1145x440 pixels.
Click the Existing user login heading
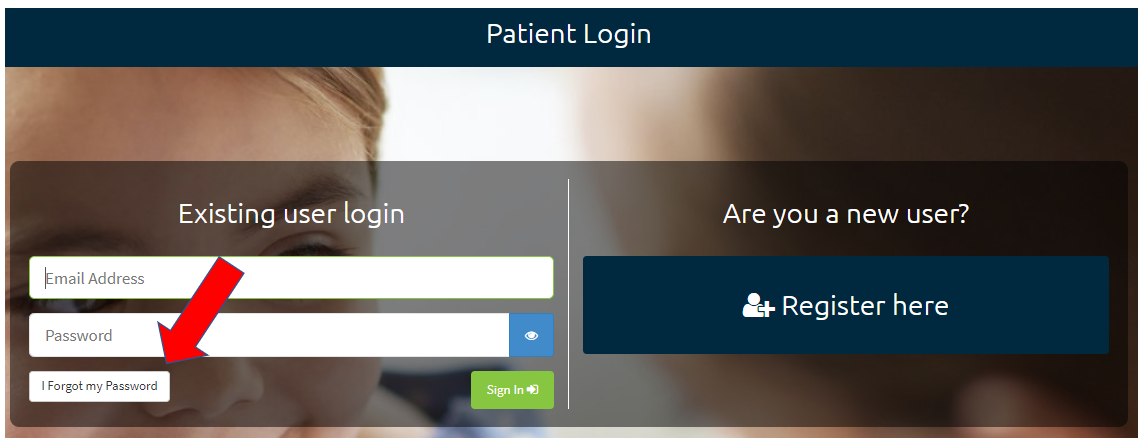coord(291,214)
